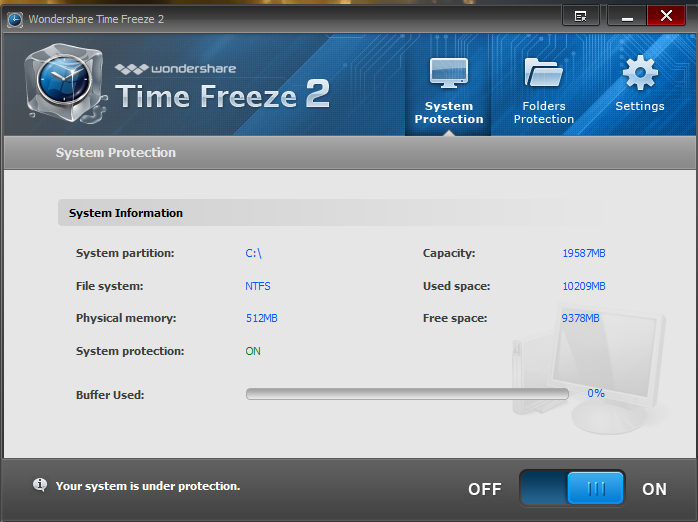The height and width of the screenshot is (522, 698).
Task: Click the 'Physical memory:' label
Action: pyautogui.click(x=126, y=318)
